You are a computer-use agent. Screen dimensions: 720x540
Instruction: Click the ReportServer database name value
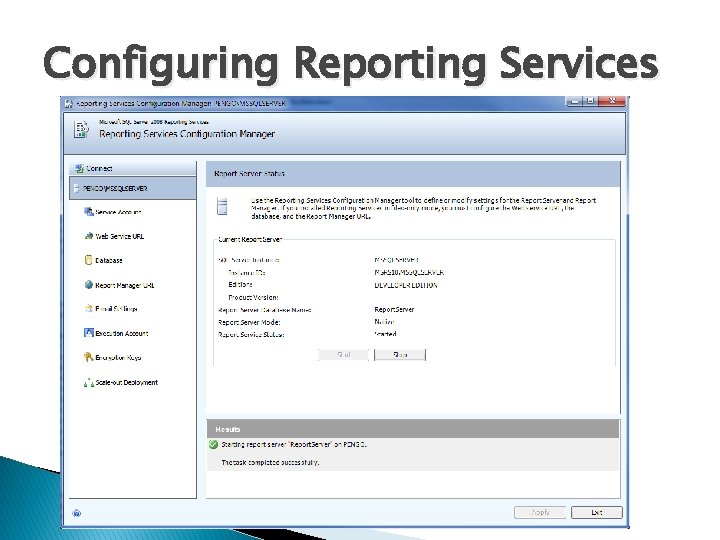(394, 309)
